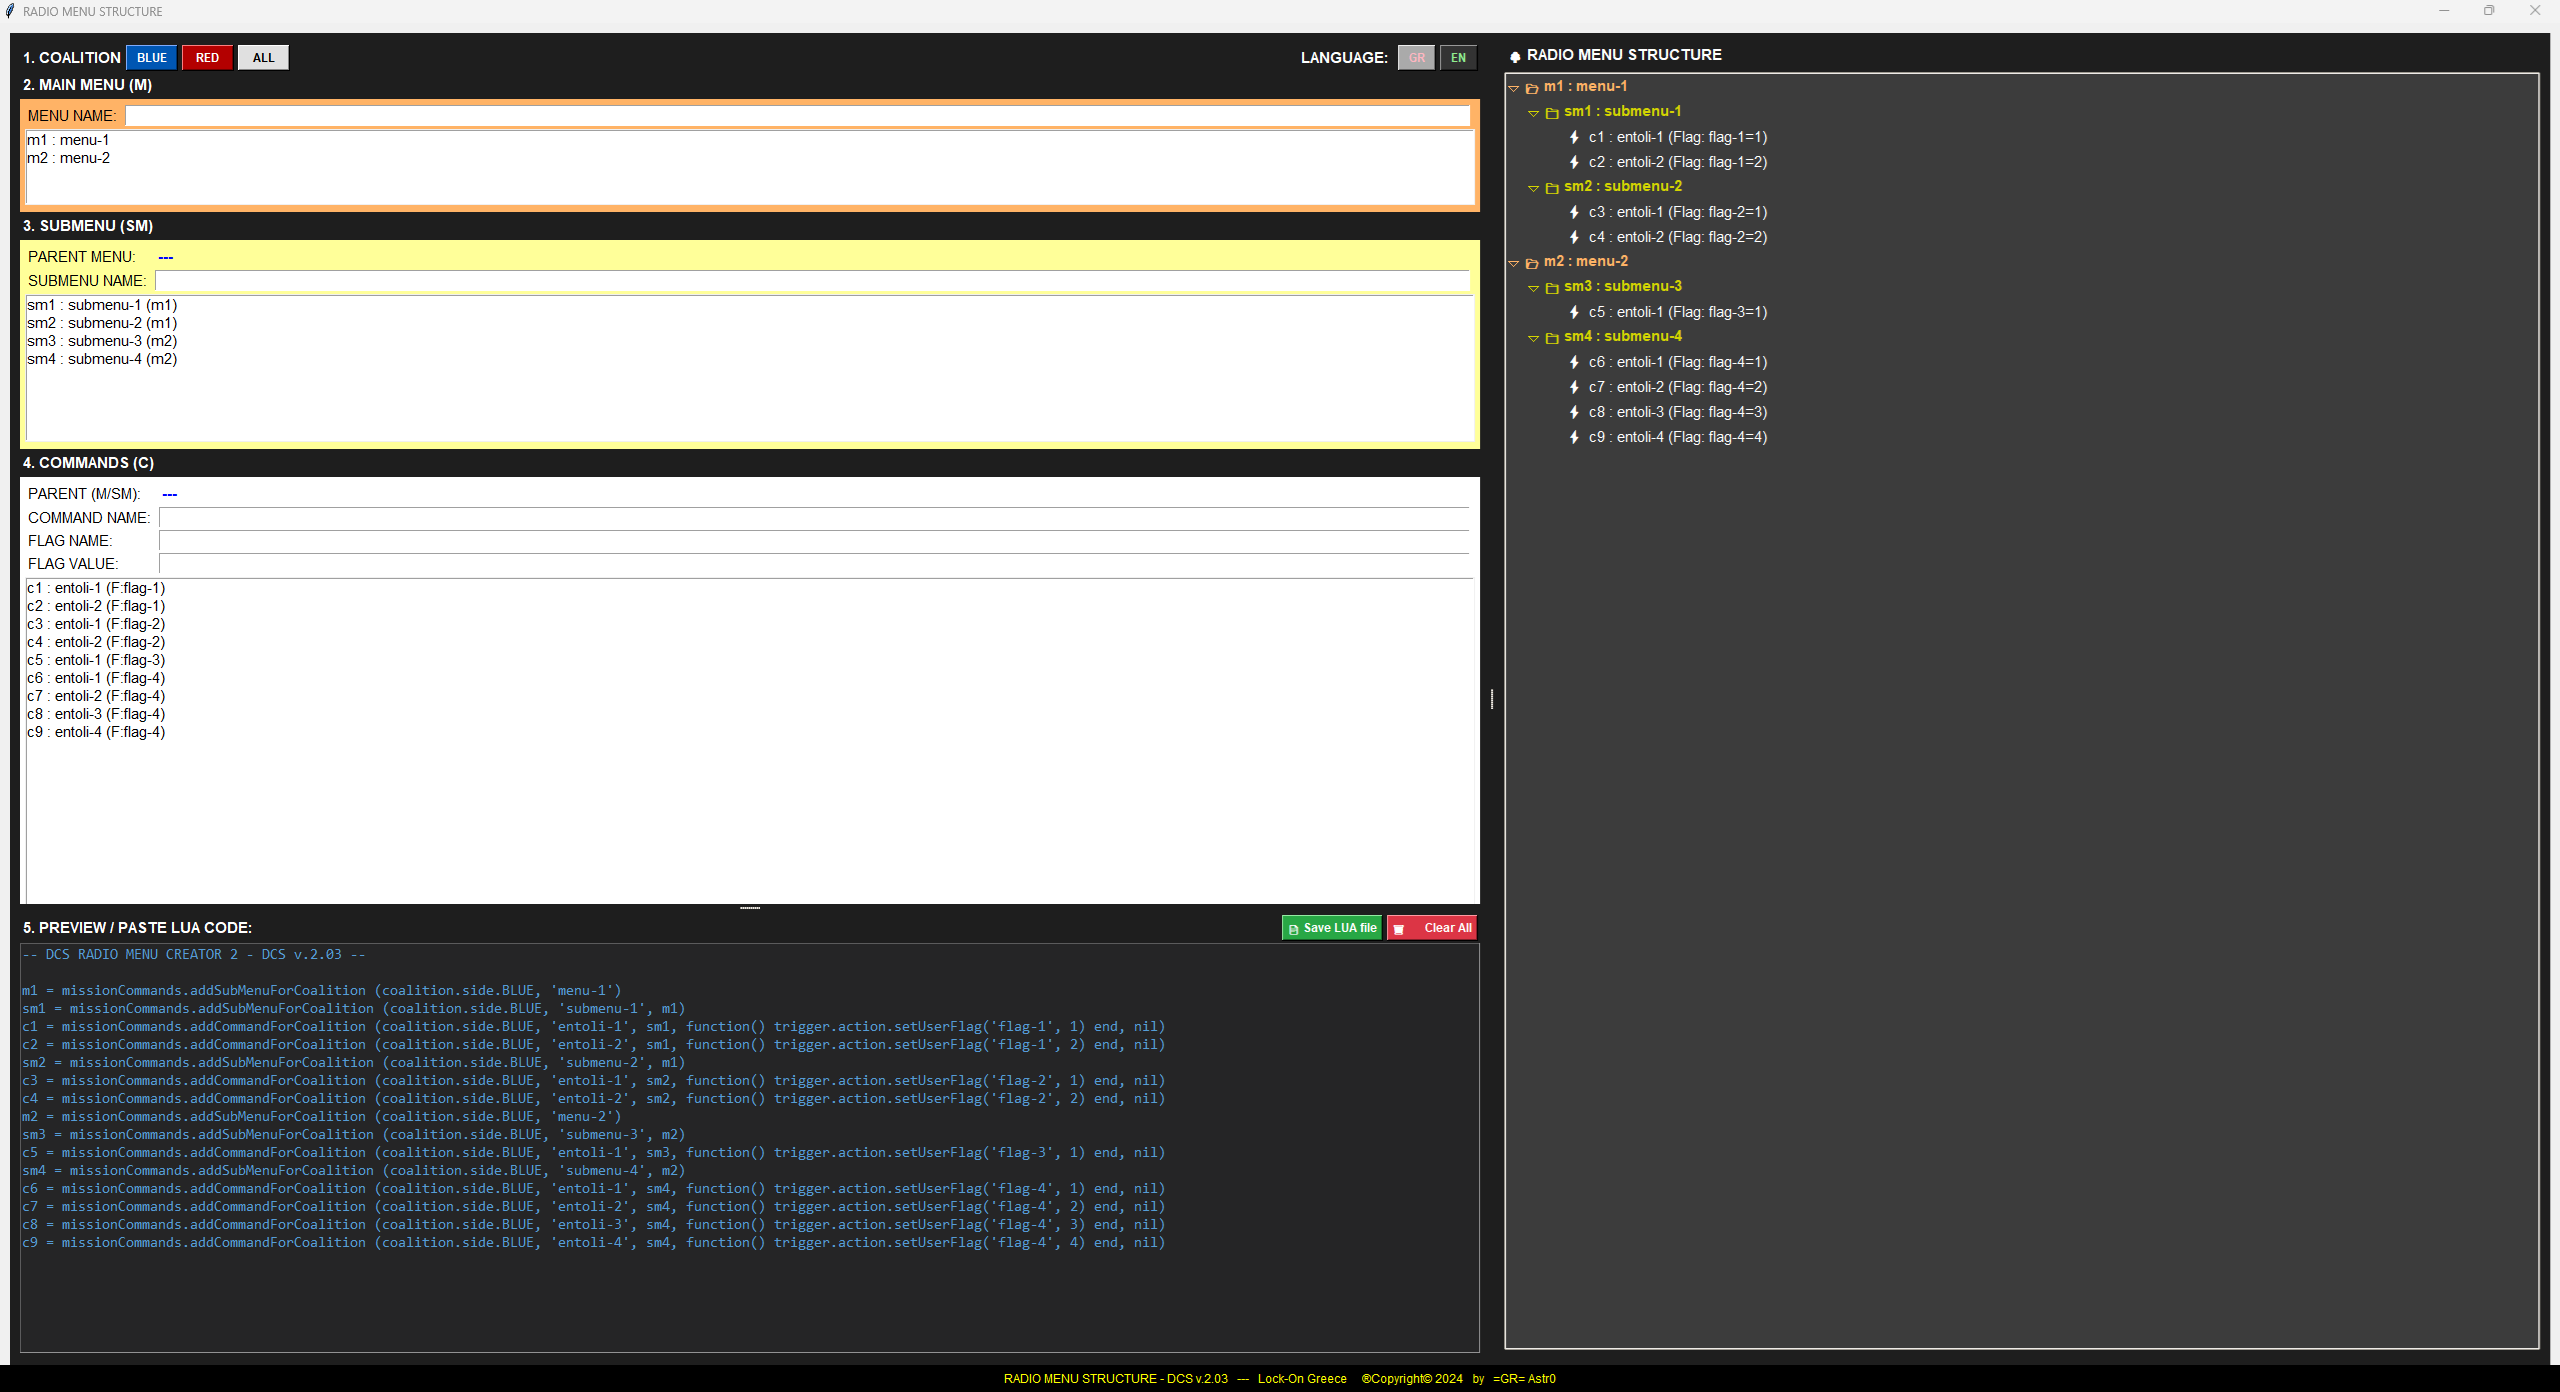Click the lightning icon beside c3 : entoli-1
The width and height of the screenshot is (2560, 1392).
tap(1572, 212)
